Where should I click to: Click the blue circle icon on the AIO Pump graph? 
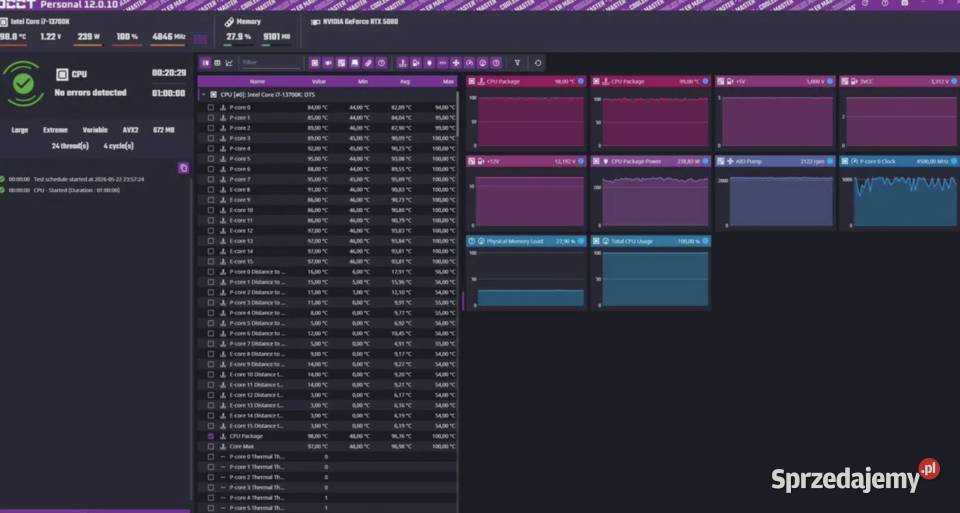click(830, 162)
